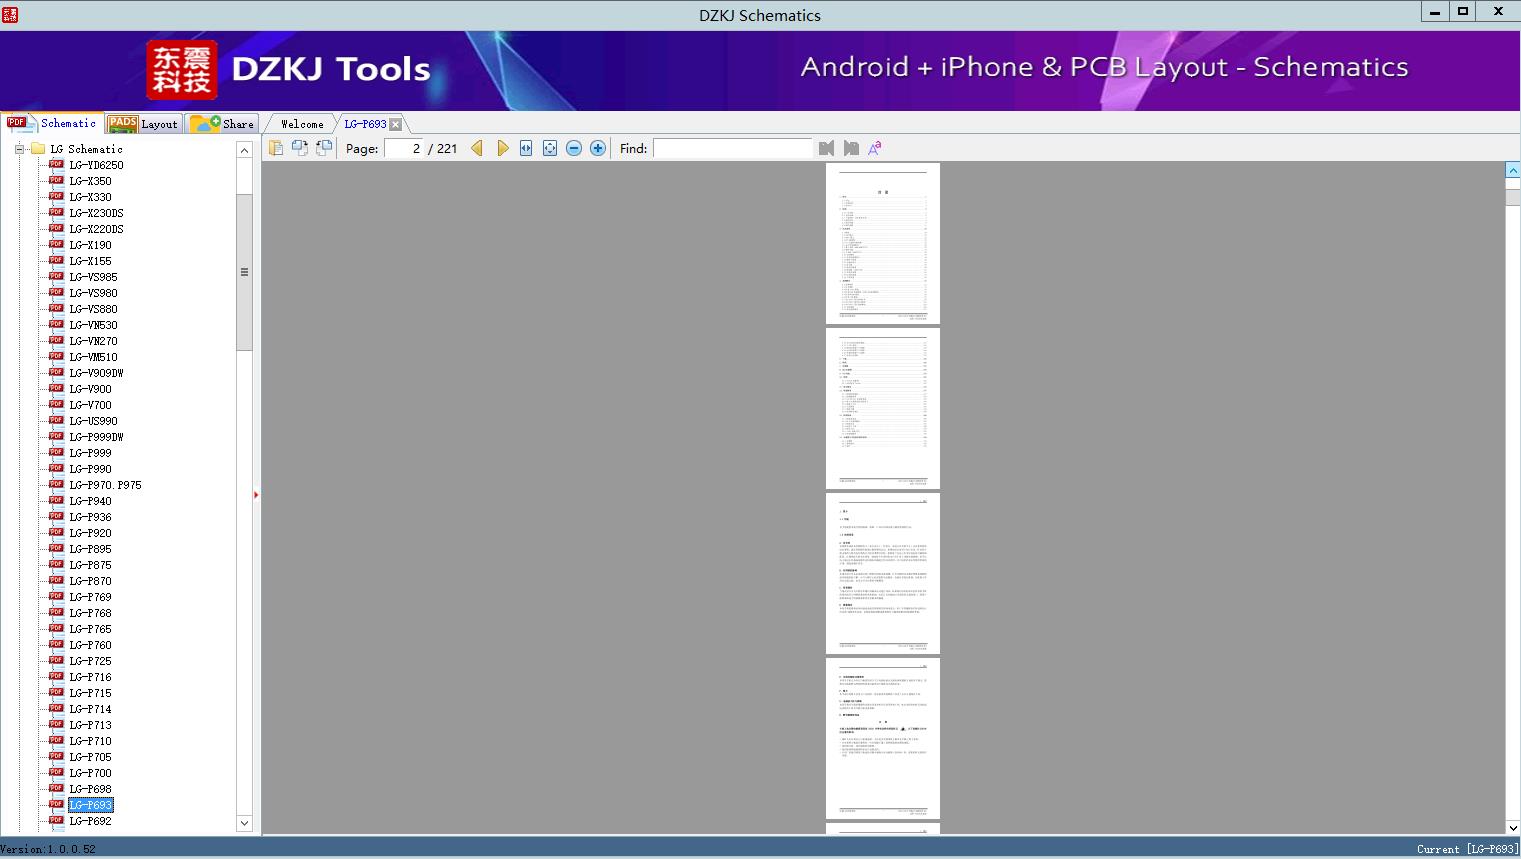
Task: Click the copy pages toolbar icon
Action: pos(276,148)
